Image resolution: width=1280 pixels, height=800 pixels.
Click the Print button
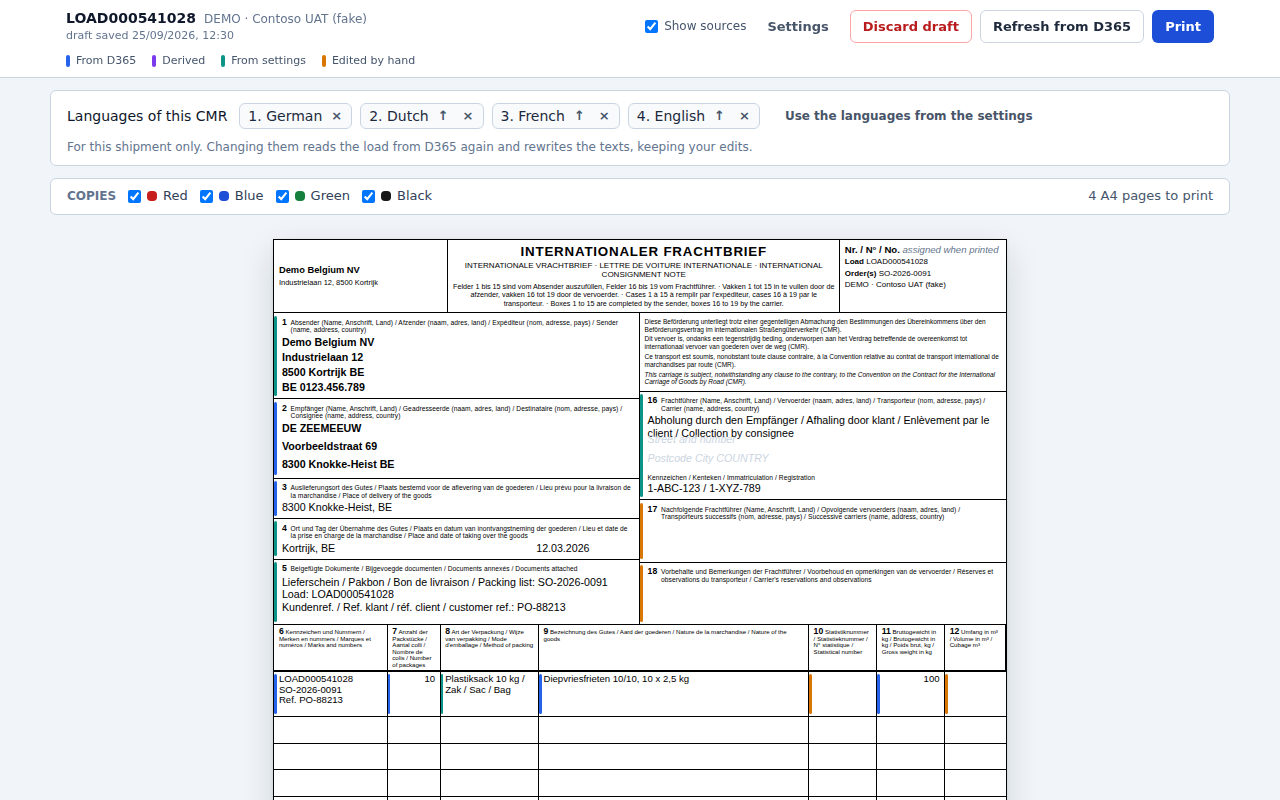coord(1183,27)
